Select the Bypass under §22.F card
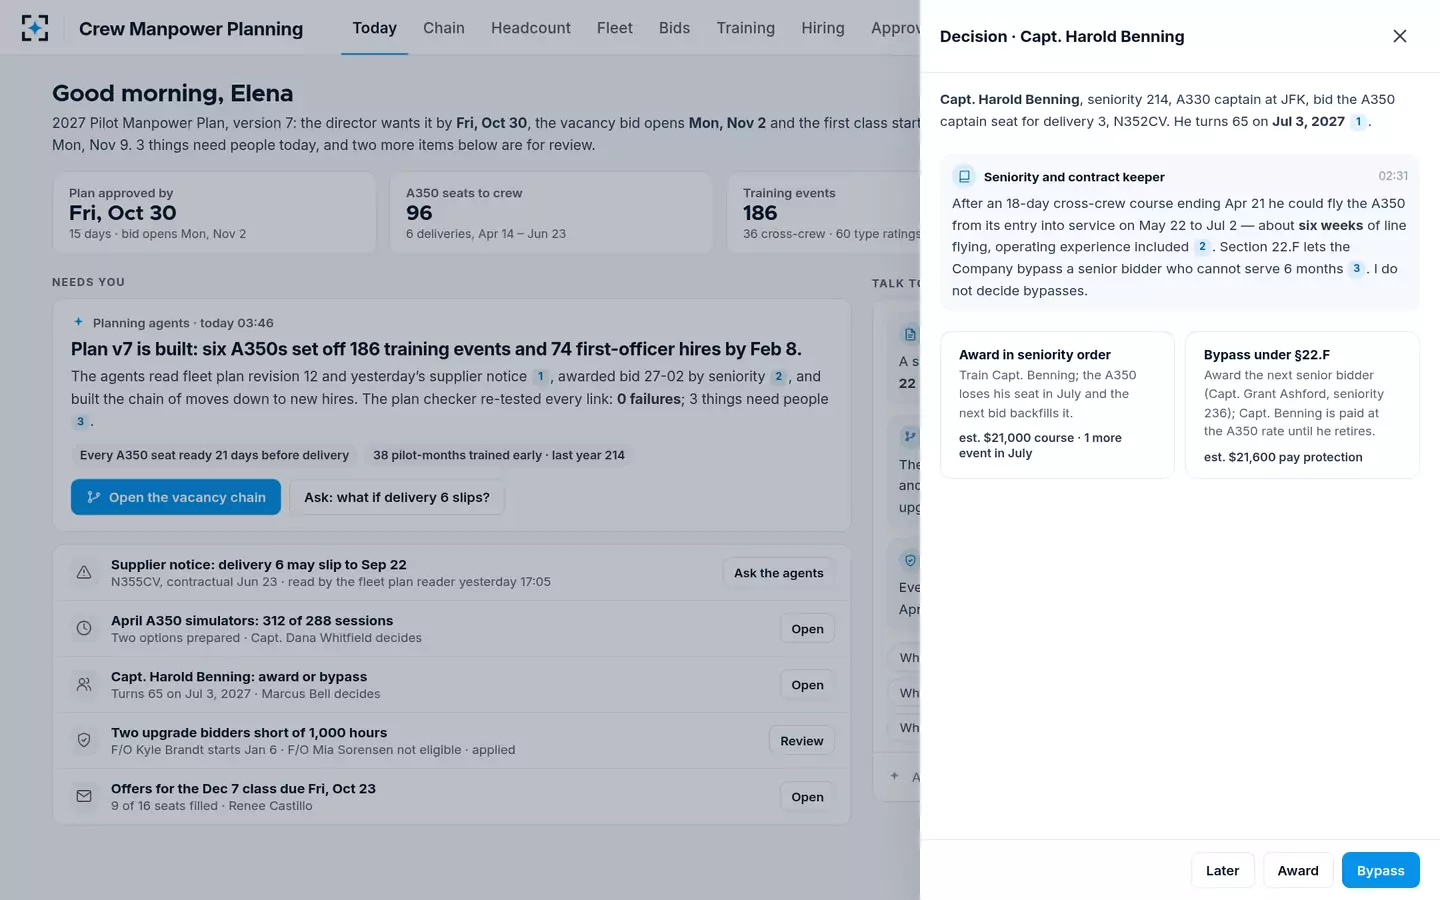This screenshot has width=1440, height=900. pos(1302,405)
